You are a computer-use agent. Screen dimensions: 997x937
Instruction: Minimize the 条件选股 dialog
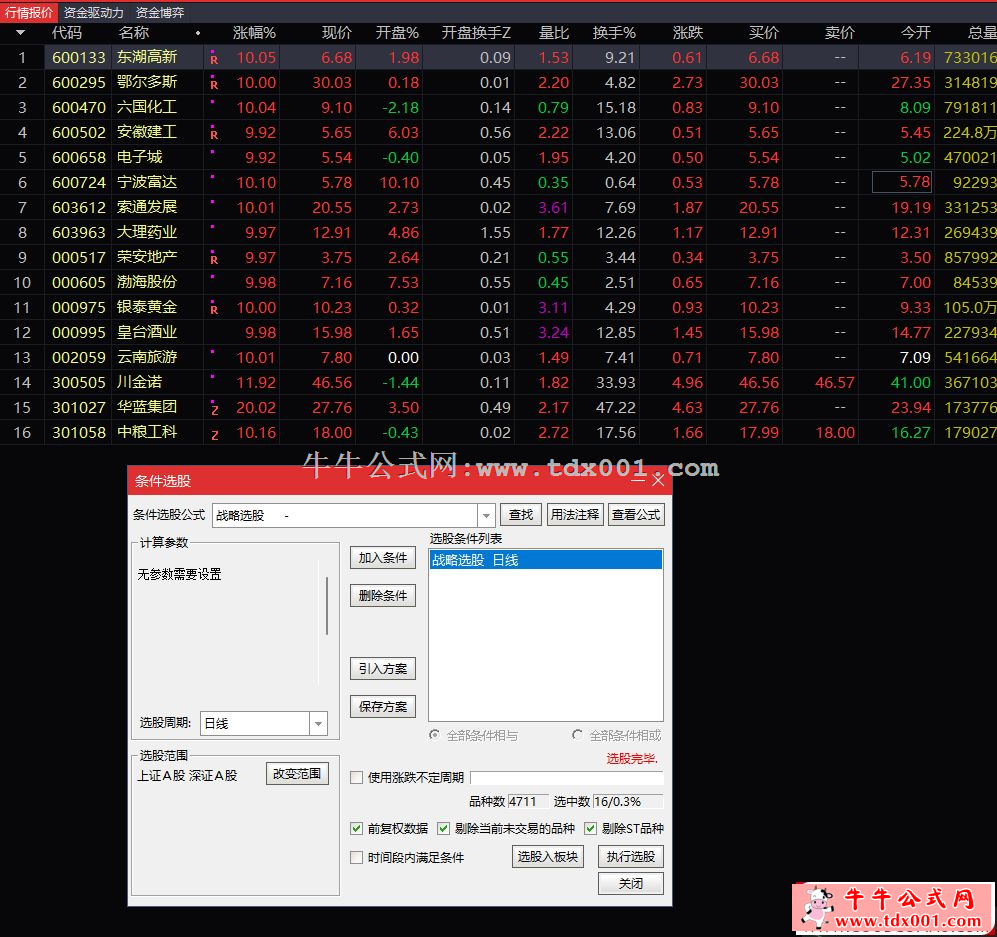tap(638, 481)
